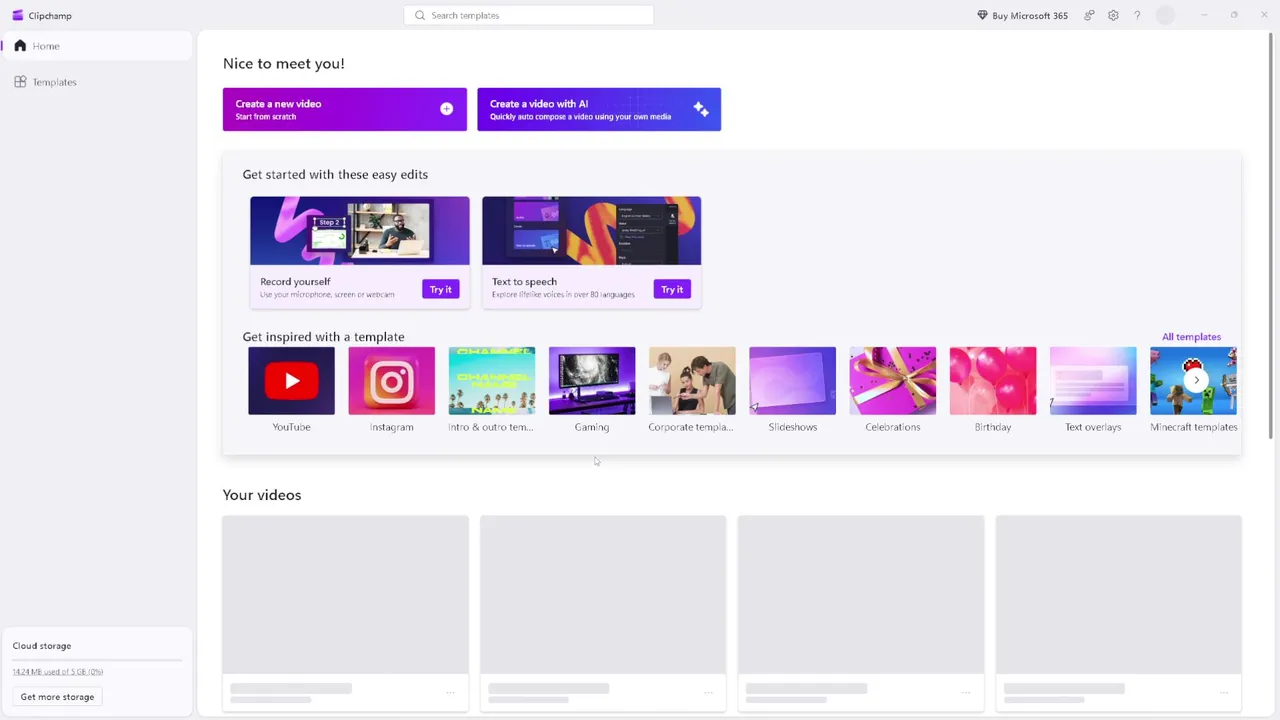Open the Slideshows template category
The height and width of the screenshot is (720, 1280).
[793, 390]
